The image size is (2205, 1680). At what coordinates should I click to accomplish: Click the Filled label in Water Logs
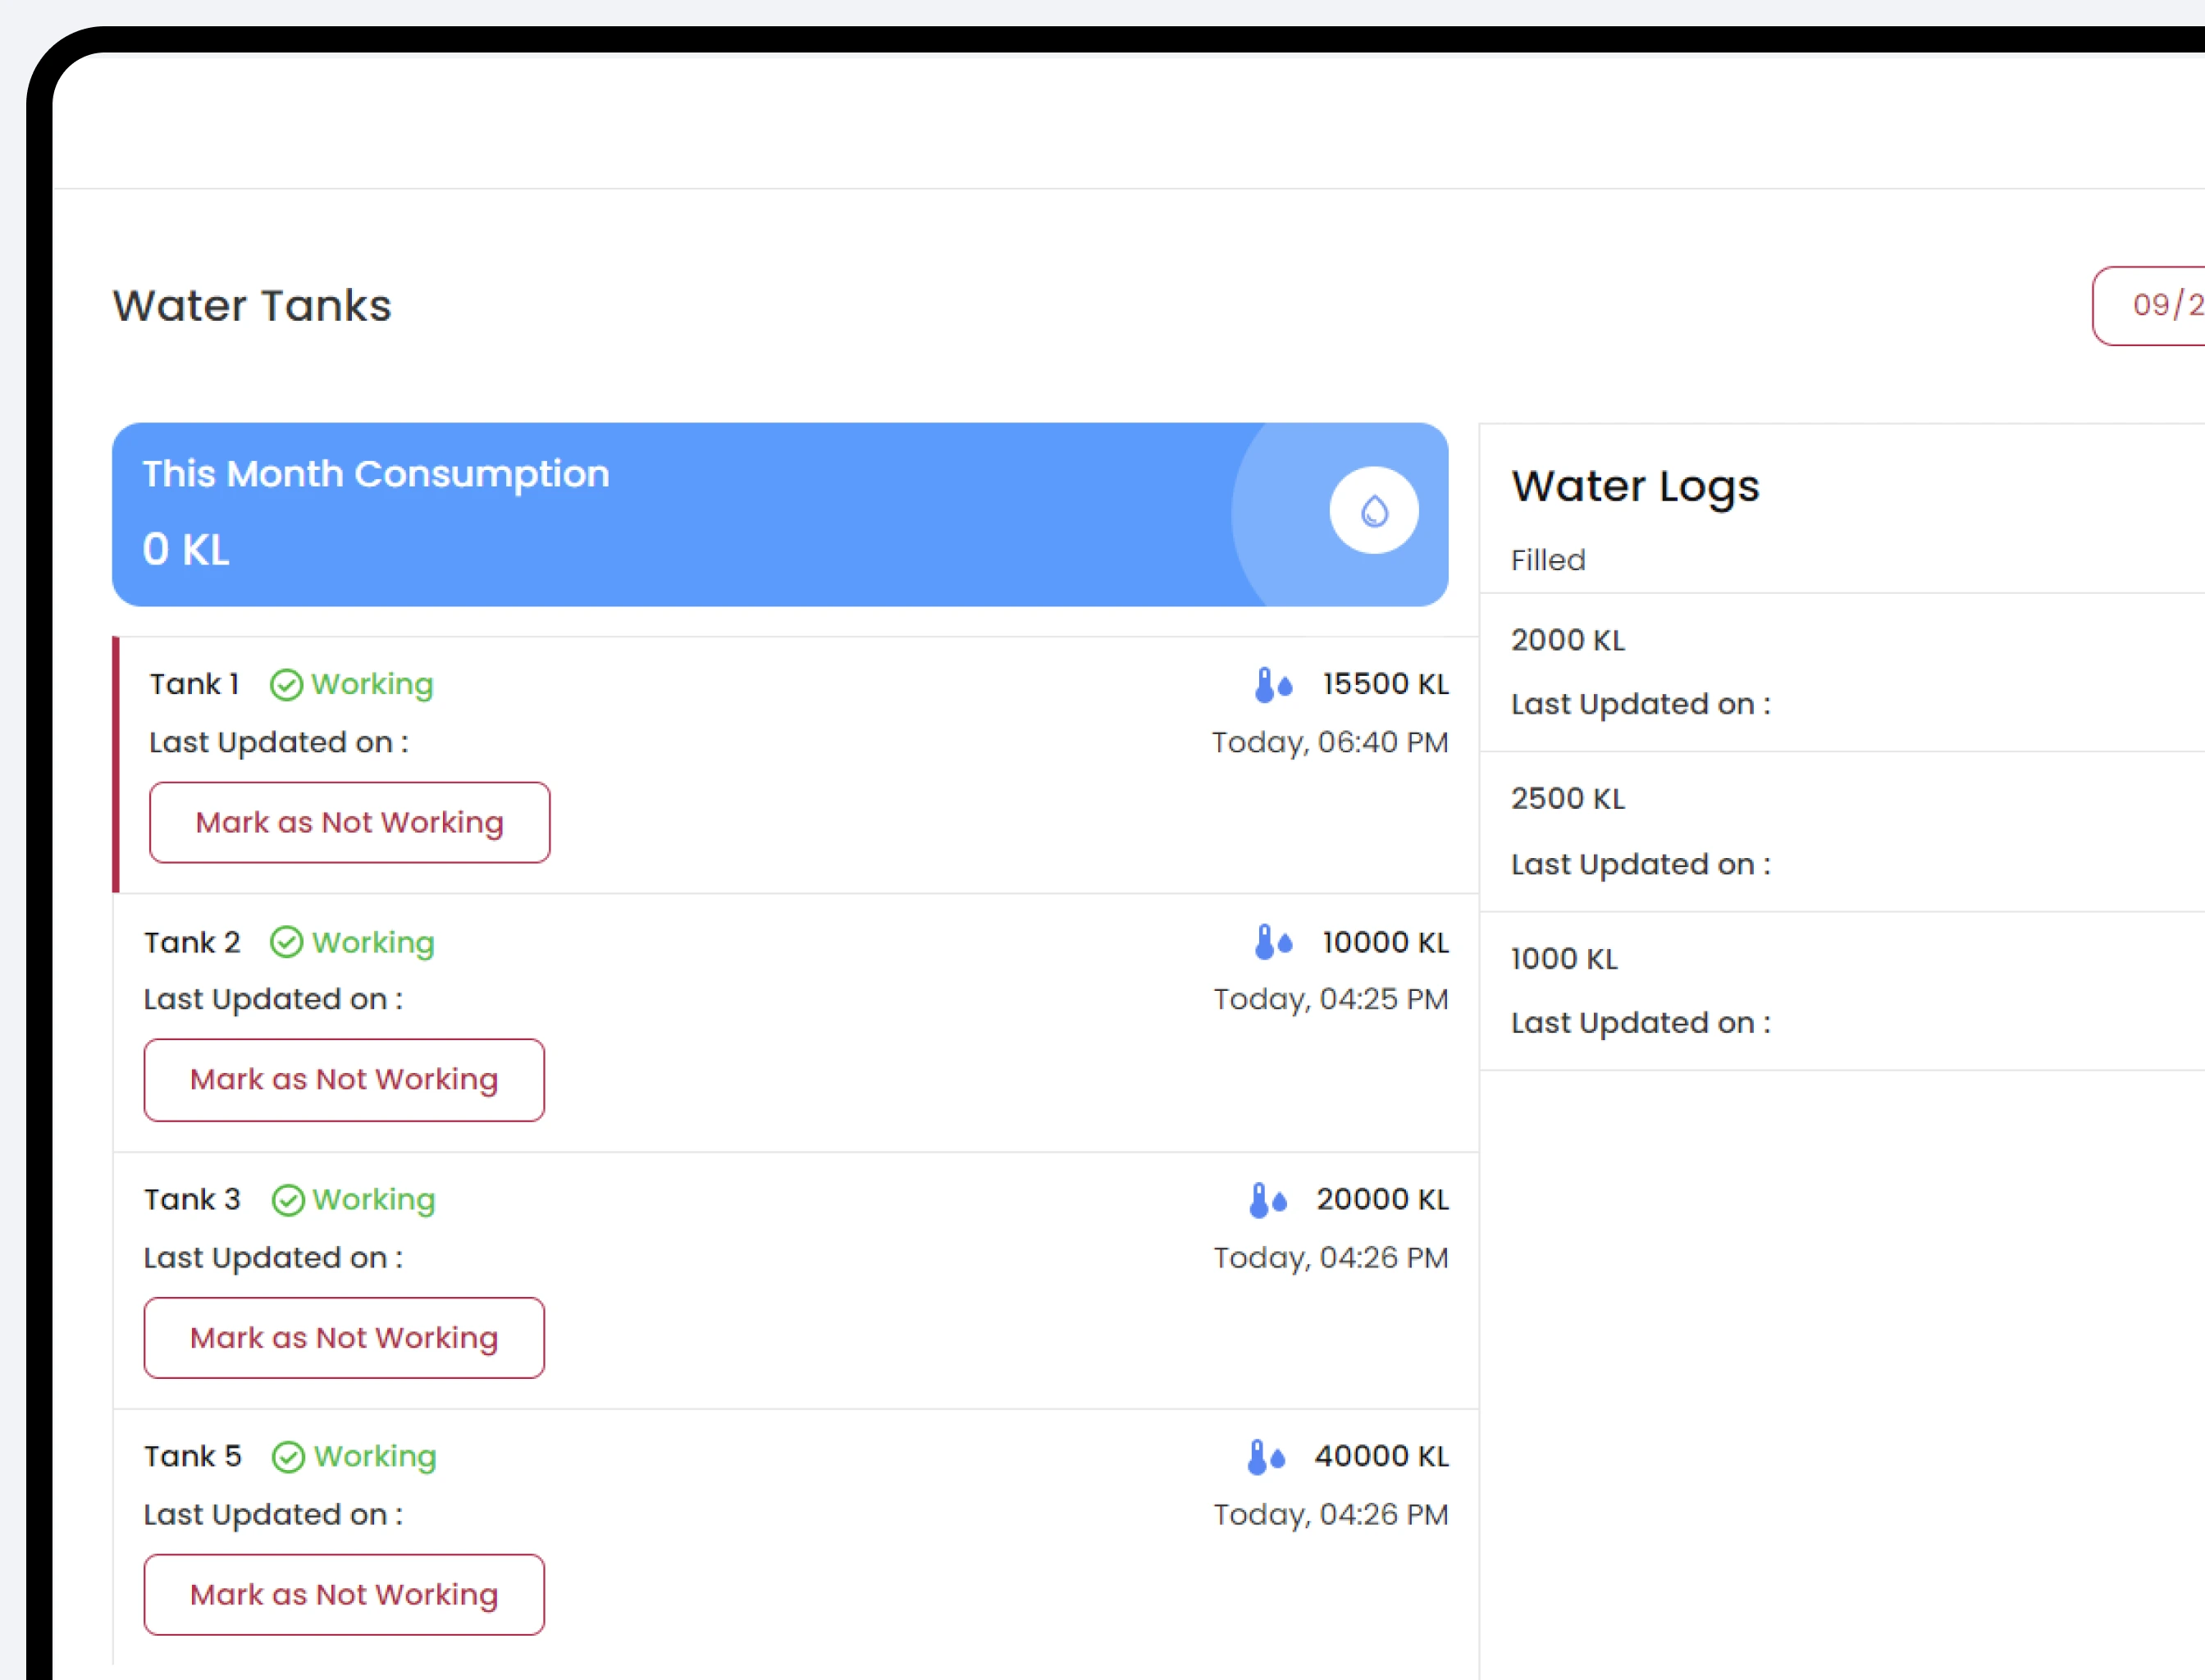click(1548, 560)
